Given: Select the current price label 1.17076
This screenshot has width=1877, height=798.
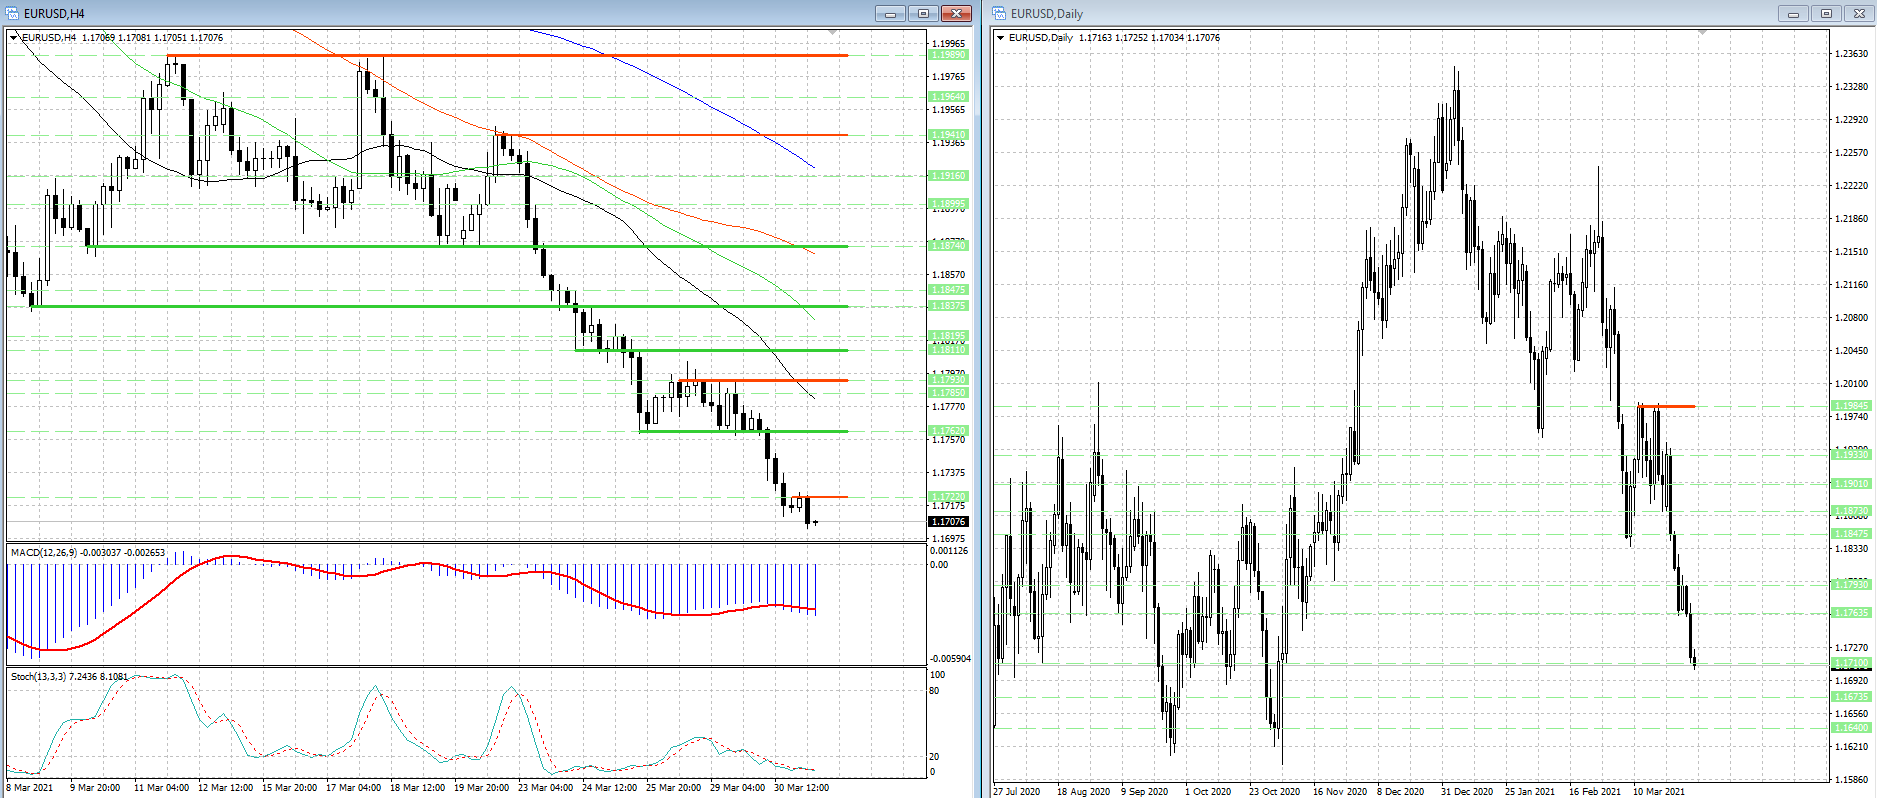Looking at the screenshot, I should (948, 521).
